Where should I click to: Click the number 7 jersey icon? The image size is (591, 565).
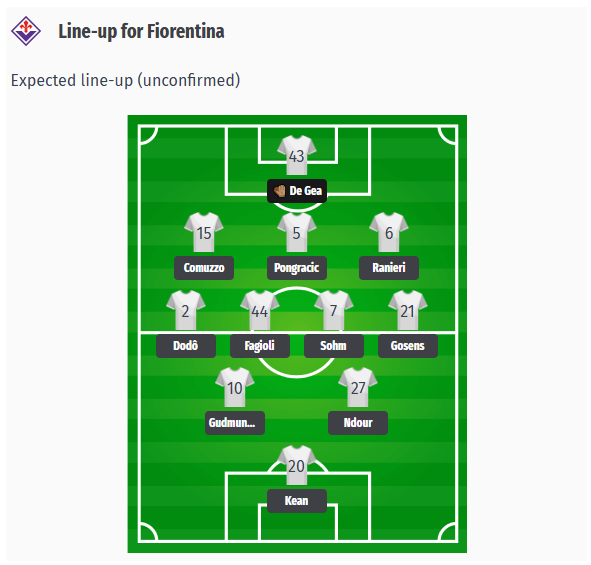334,310
